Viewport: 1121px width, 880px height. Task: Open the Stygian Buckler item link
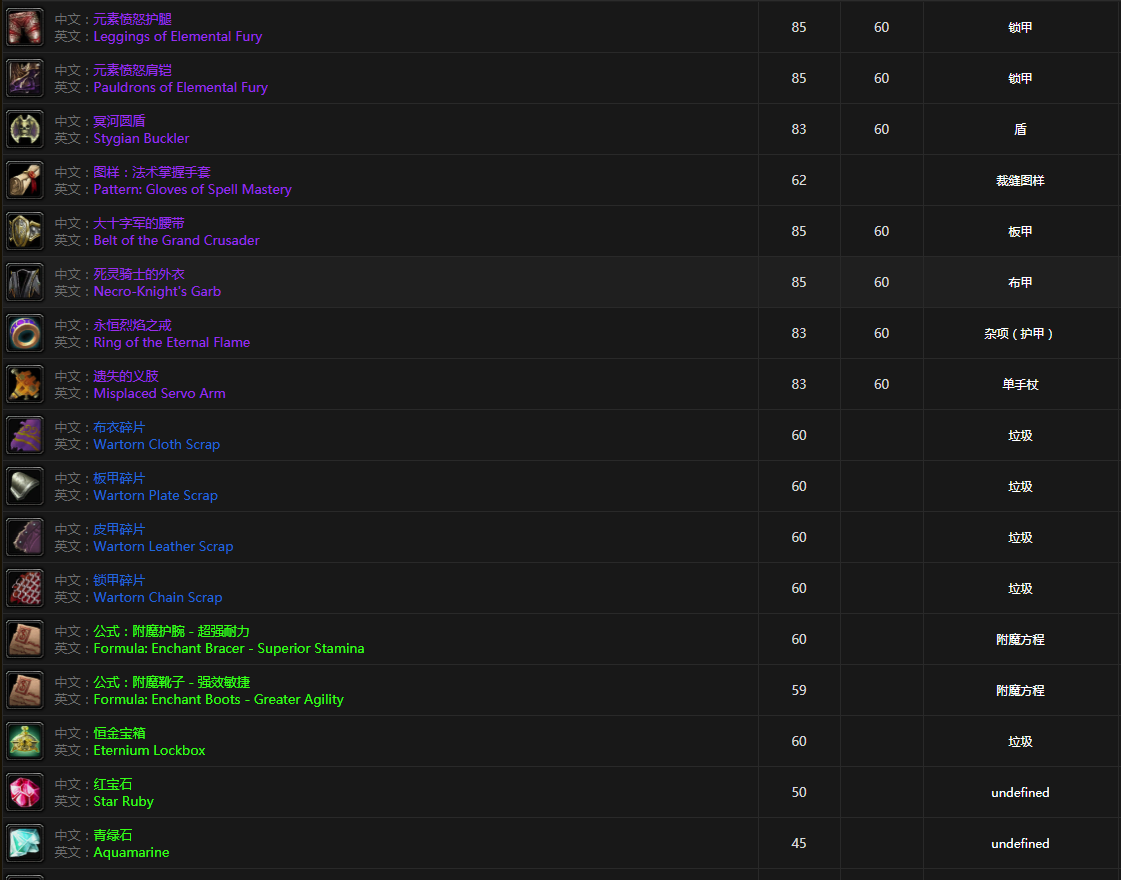tap(142, 138)
